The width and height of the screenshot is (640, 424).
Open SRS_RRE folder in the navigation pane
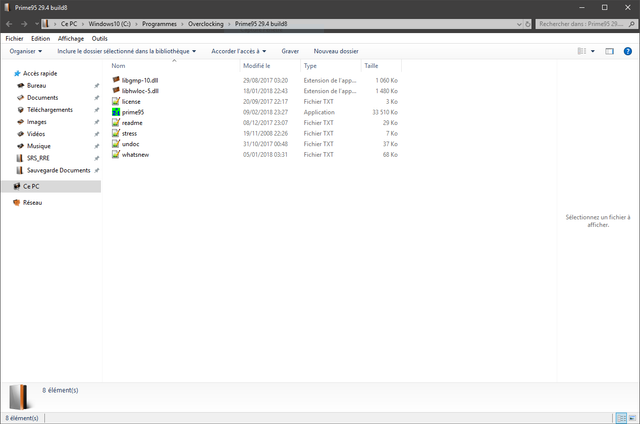[38, 158]
